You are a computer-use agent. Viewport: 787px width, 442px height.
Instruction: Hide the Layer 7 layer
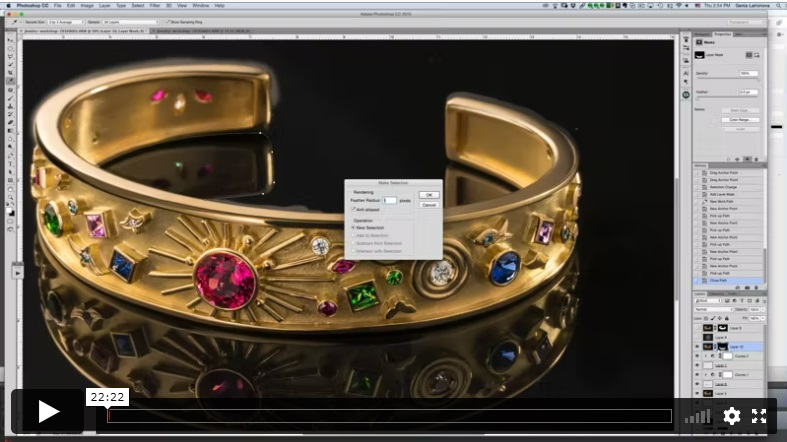[697, 365]
